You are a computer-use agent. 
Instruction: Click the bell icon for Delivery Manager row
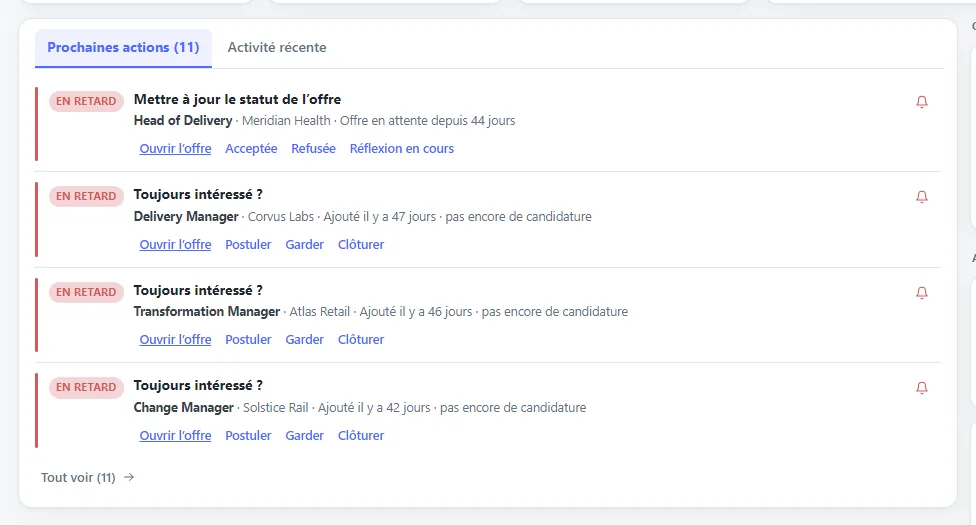(x=922, y=197)
